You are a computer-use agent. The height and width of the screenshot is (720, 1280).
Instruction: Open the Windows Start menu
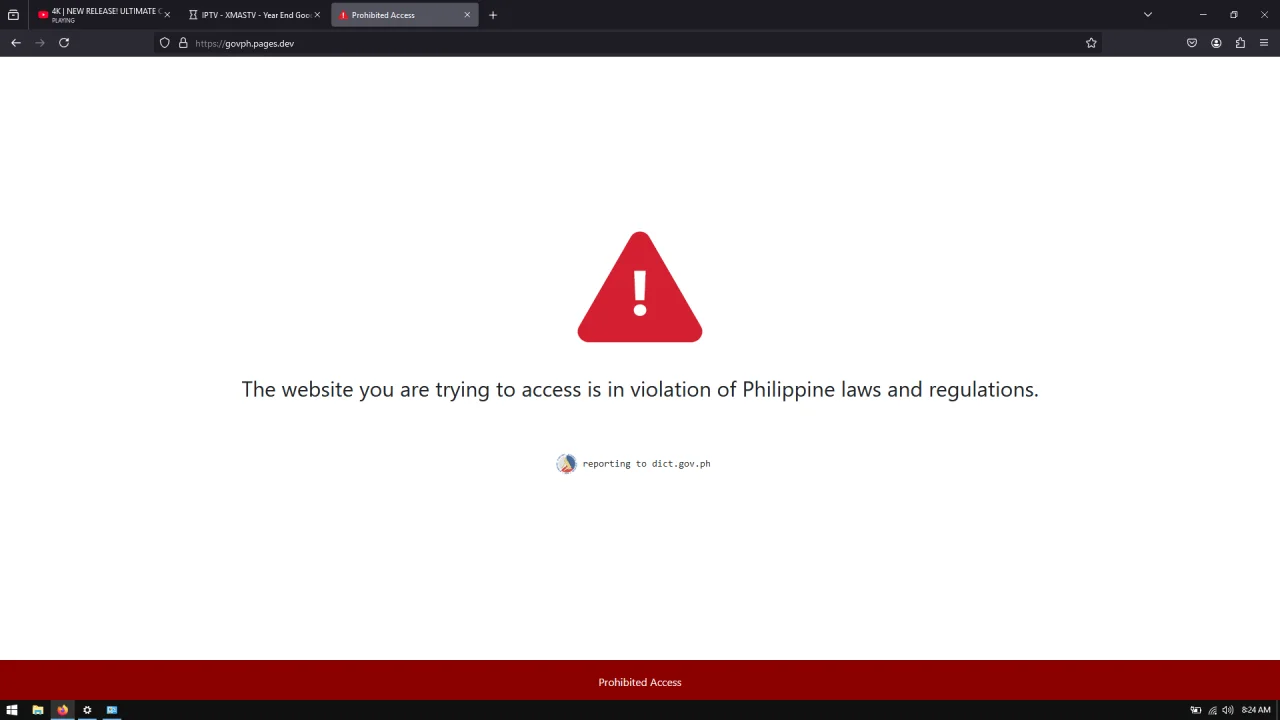(12, 710)
